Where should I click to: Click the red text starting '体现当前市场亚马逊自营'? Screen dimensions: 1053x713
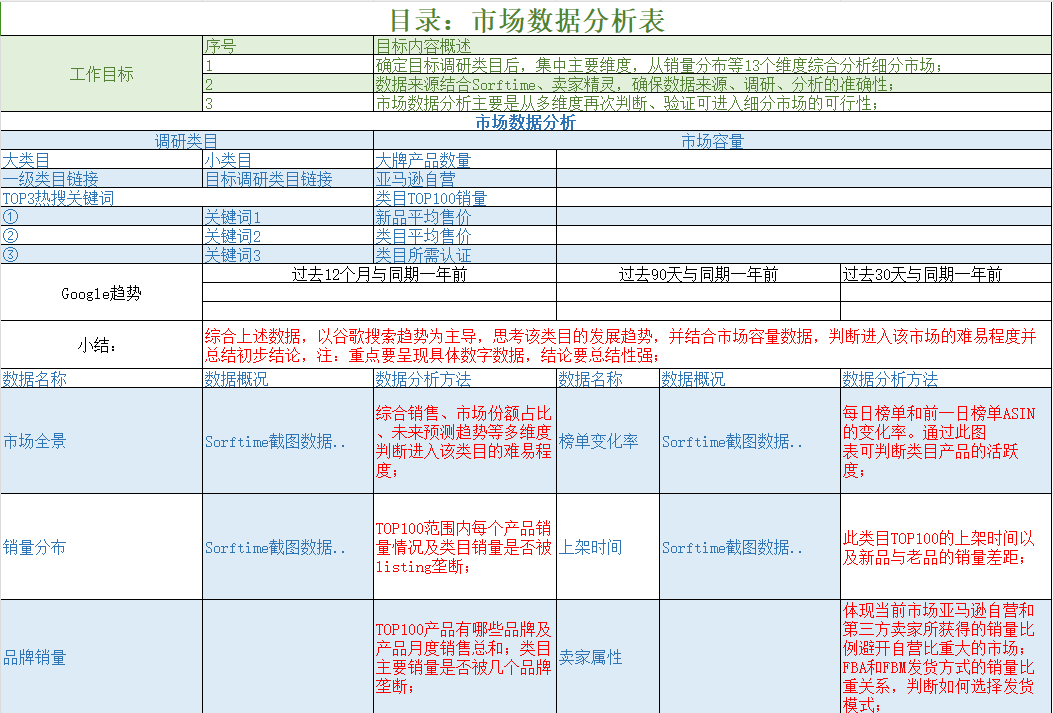click(946, 657)
